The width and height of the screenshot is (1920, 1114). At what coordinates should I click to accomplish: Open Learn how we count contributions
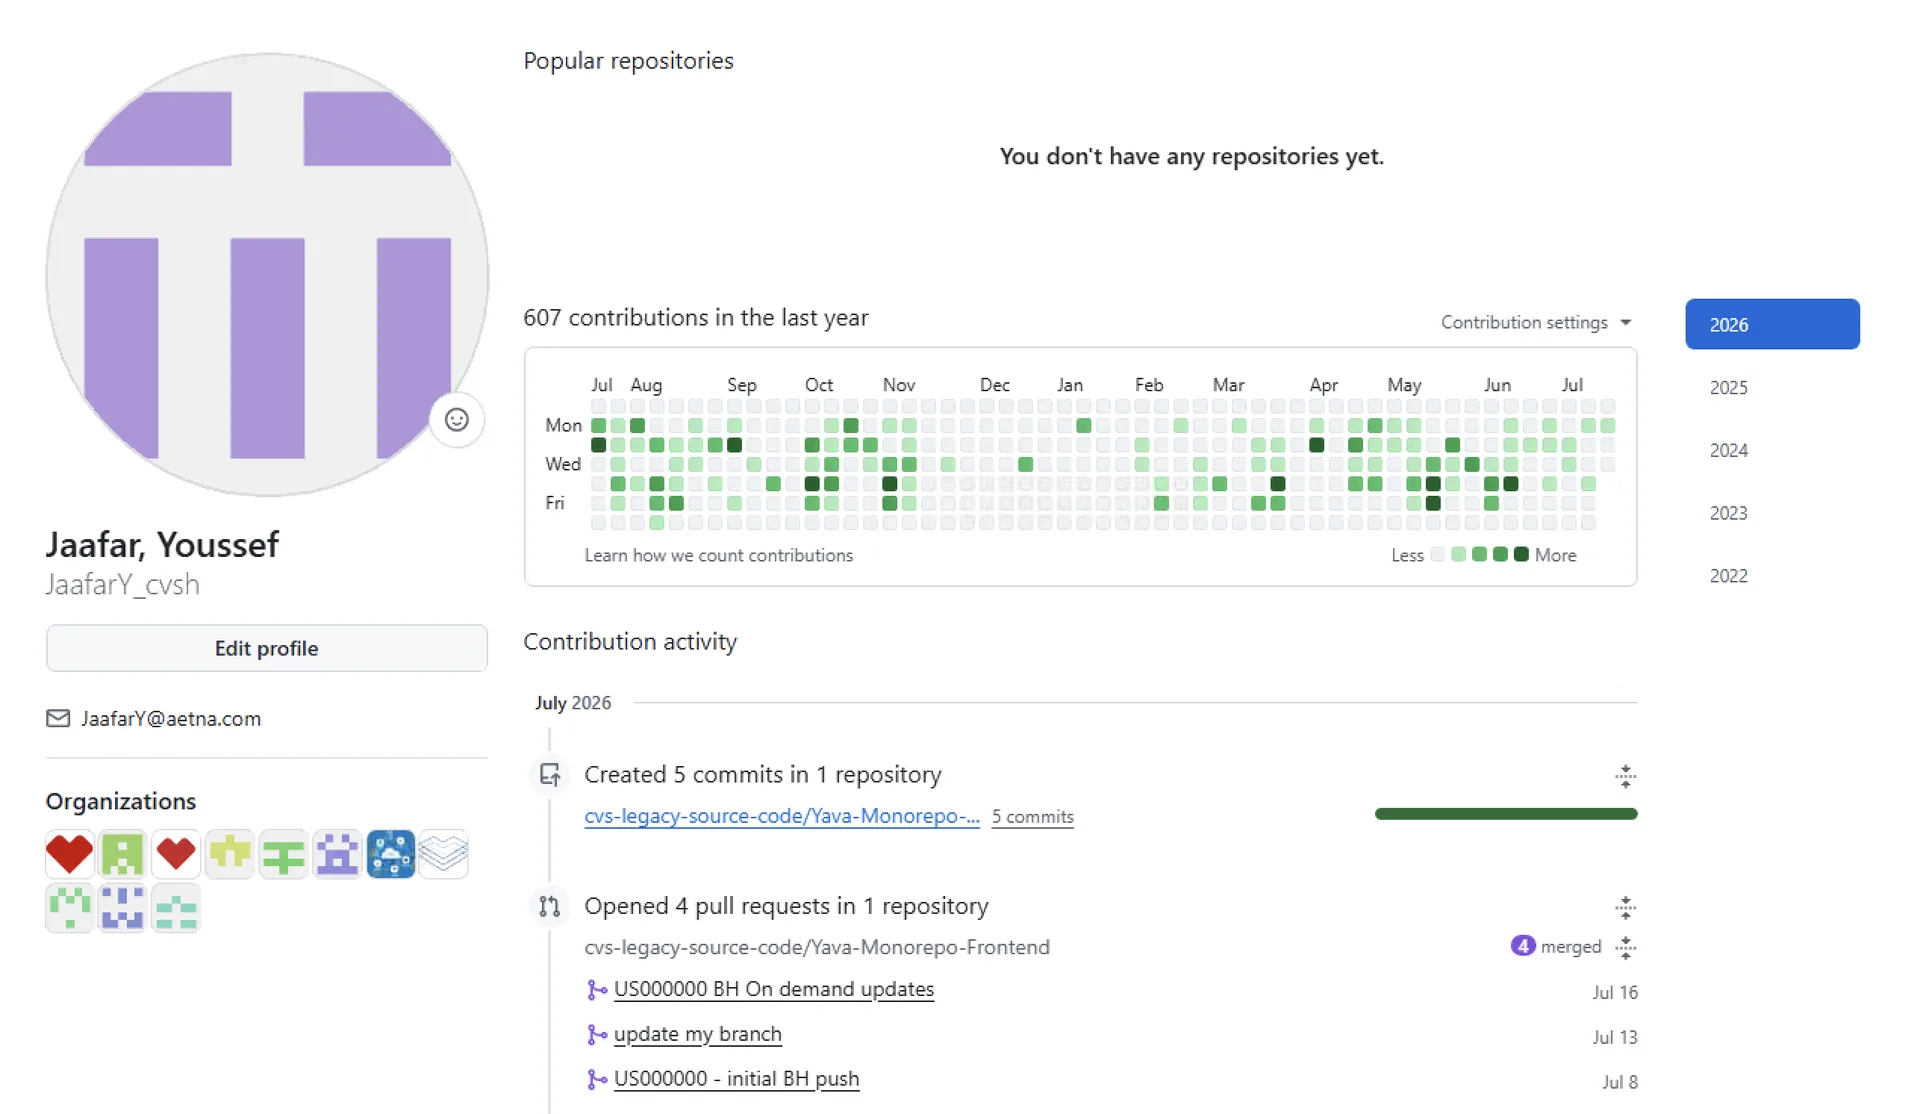click(x=719, y=555)
